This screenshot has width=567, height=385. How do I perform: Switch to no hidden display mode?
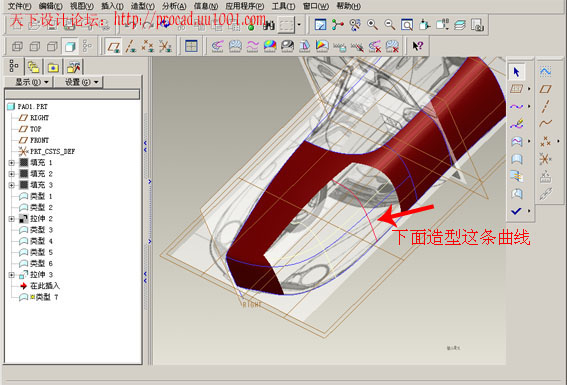(52, 46)
